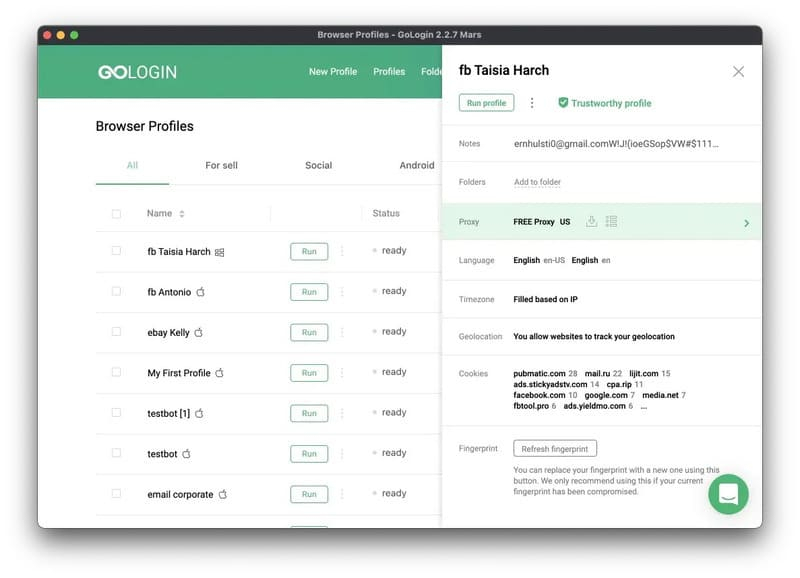800x578 pixels.
Task: Check the fb Taisia Harch checkbox
Action: (x=116, y=250)
